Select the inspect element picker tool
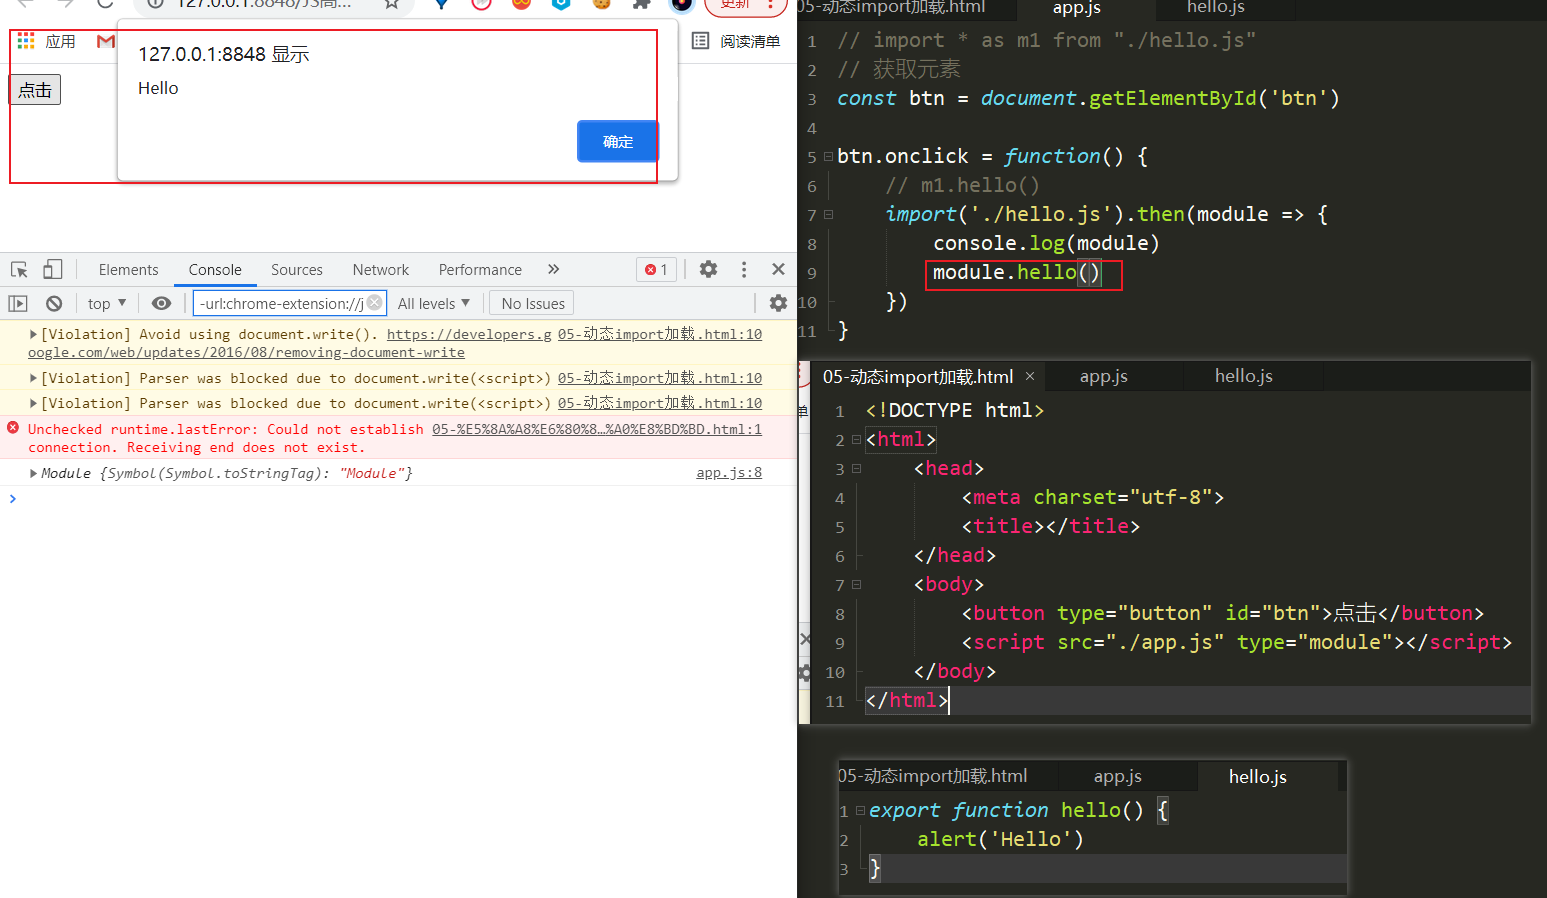 (19, 269)
